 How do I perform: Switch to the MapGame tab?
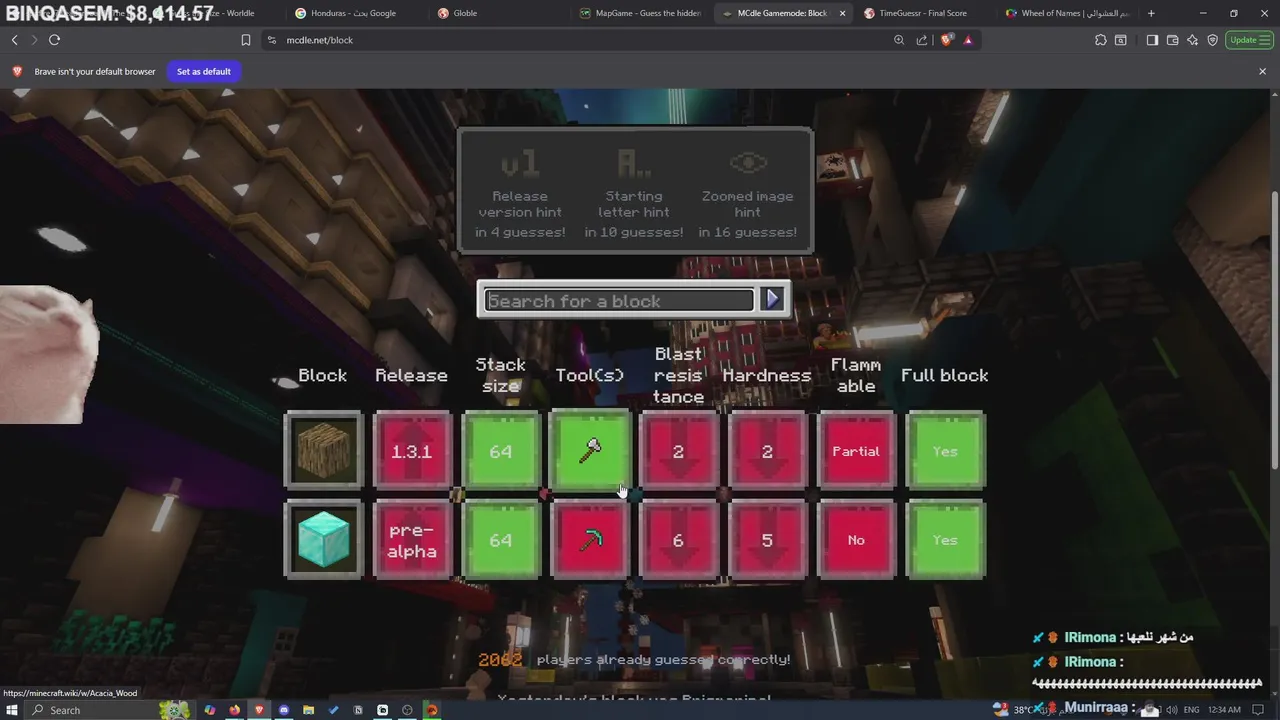[641, 13]
